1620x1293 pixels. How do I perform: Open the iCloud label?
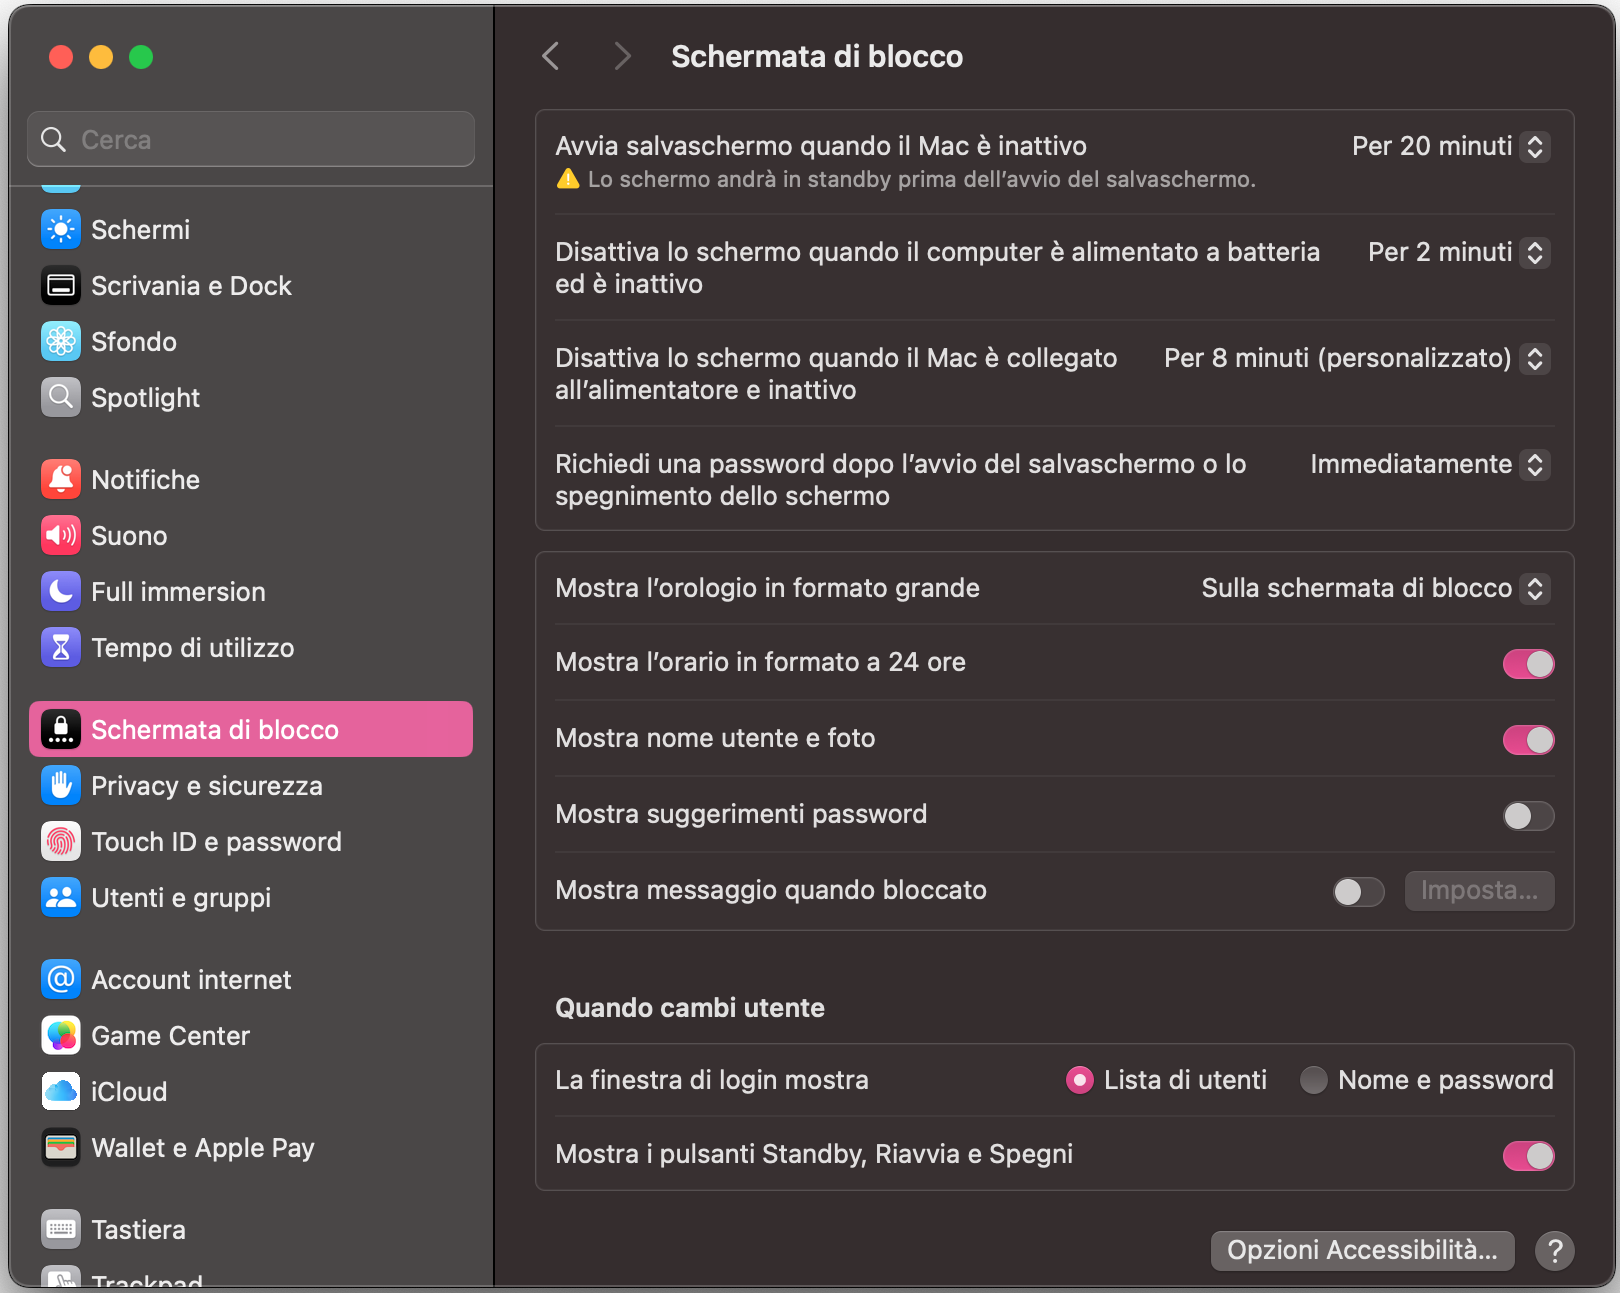(x=129, y=1092)
